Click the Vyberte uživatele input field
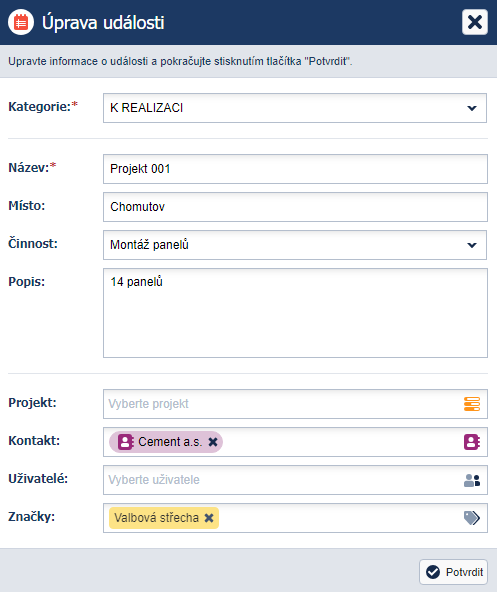The width and height of the screenshot is (497, 592). coord(283,480)
